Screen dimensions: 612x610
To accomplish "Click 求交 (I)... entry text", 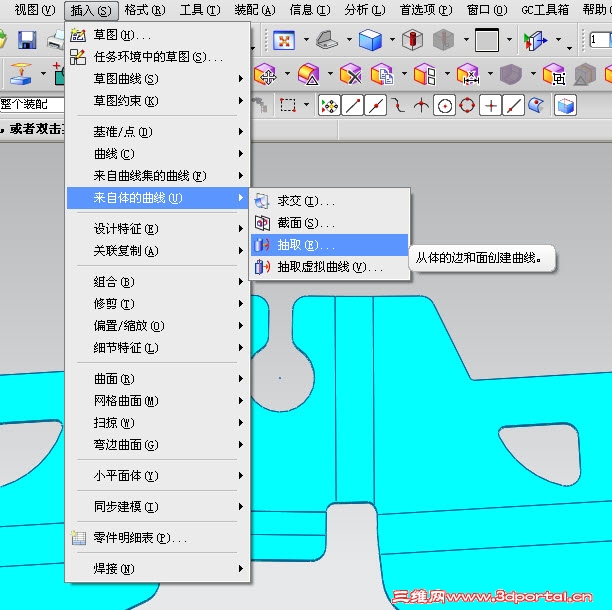I will pyautogui.click(x=306, y=201).
